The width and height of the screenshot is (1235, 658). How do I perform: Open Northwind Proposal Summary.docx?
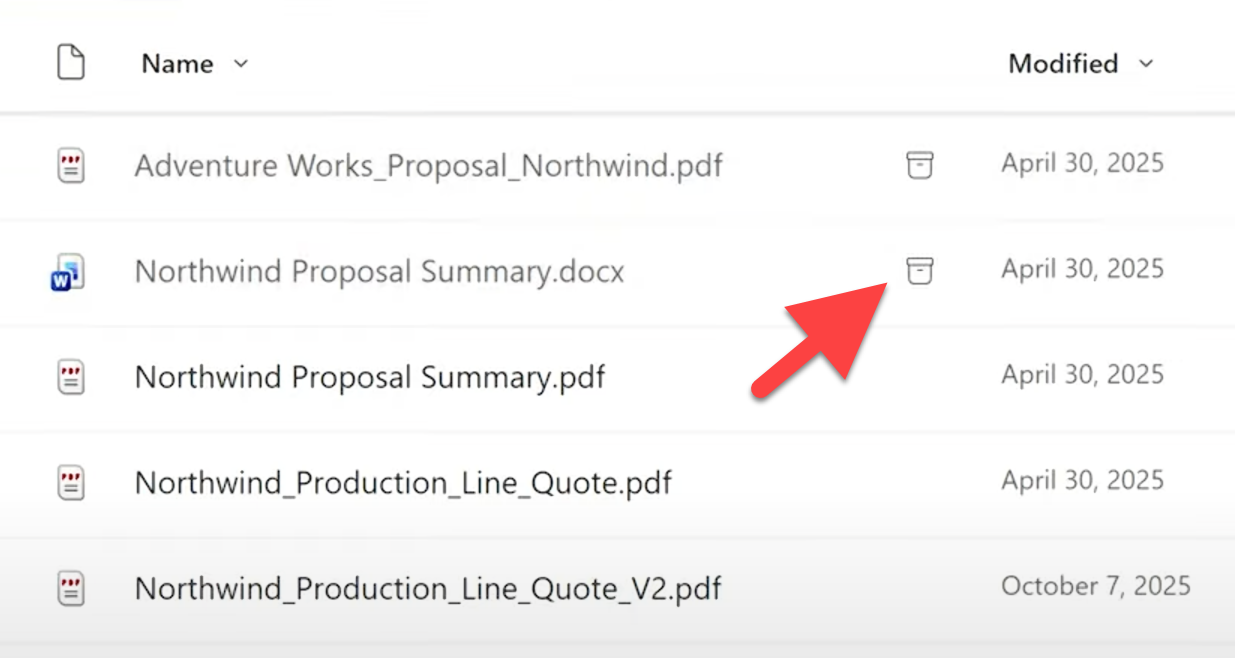pyautogui.click(x=379, y=271)
